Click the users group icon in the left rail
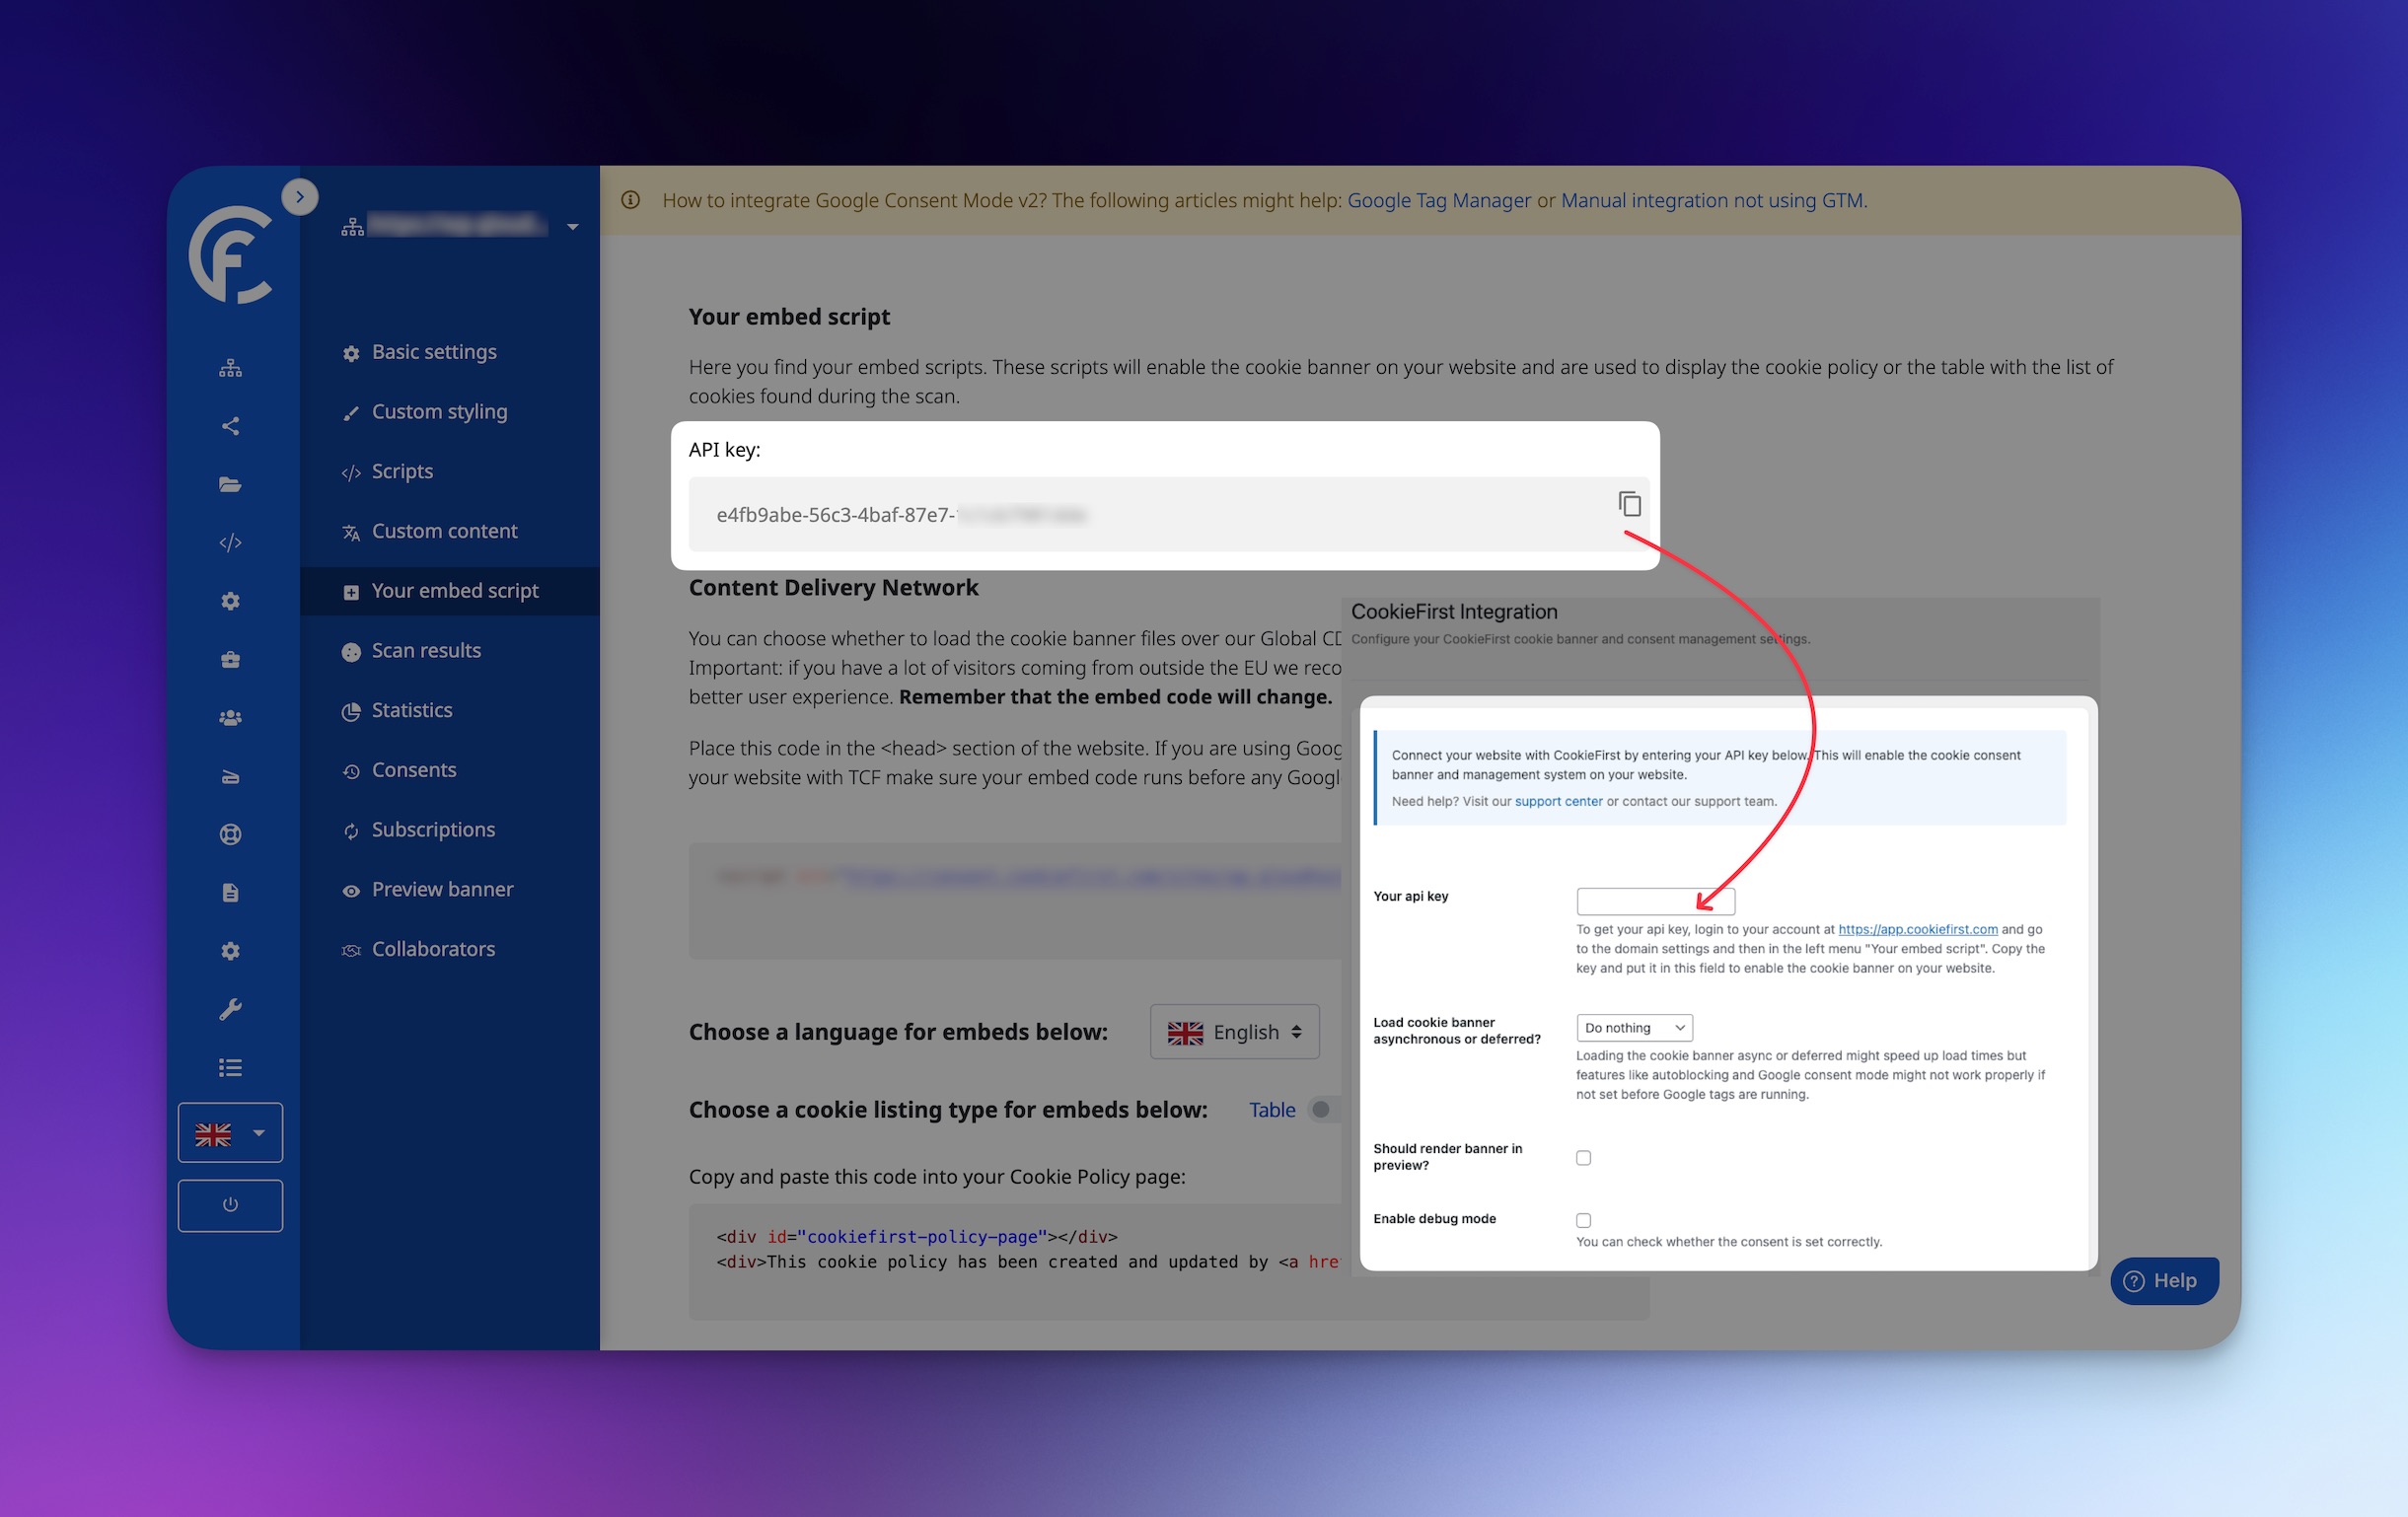Viewport: 2408px width, 1517px height. click(x=230, y=718)
